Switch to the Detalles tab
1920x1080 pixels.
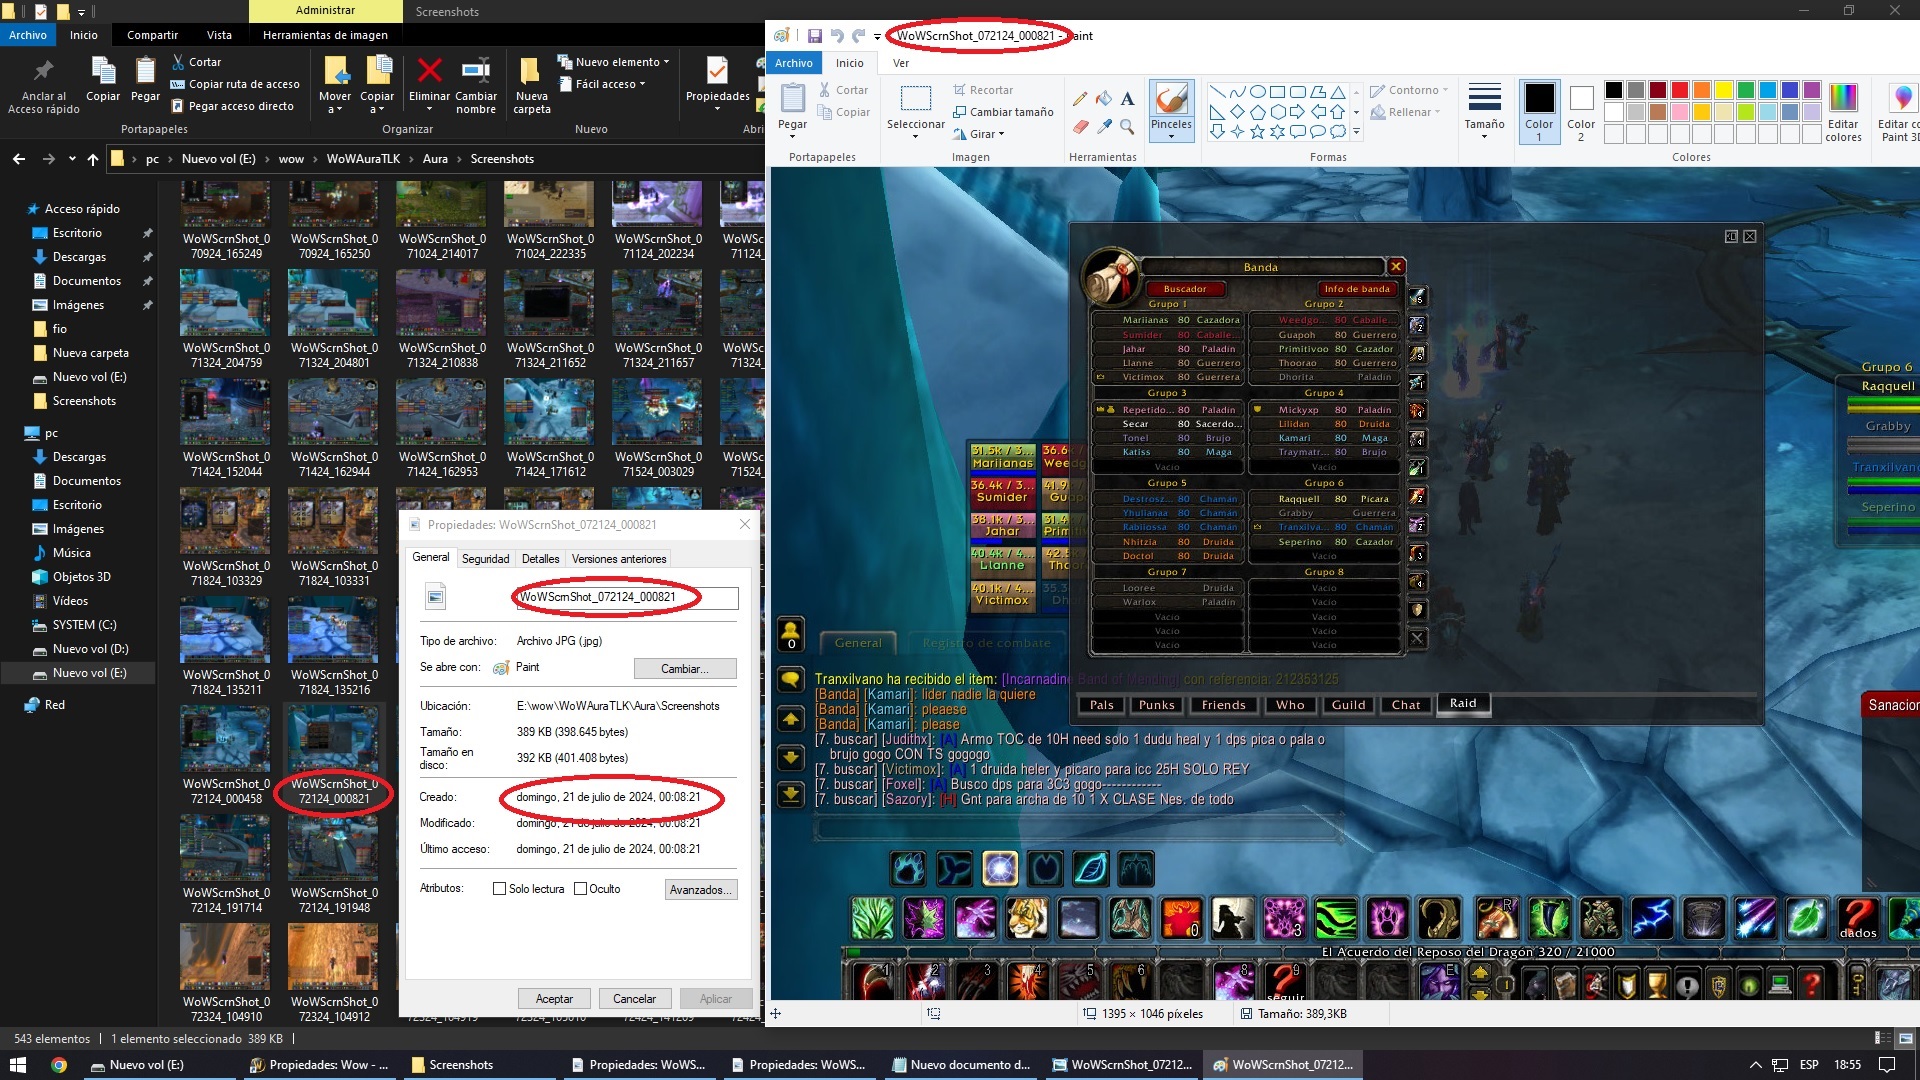(x=540, y=559)
